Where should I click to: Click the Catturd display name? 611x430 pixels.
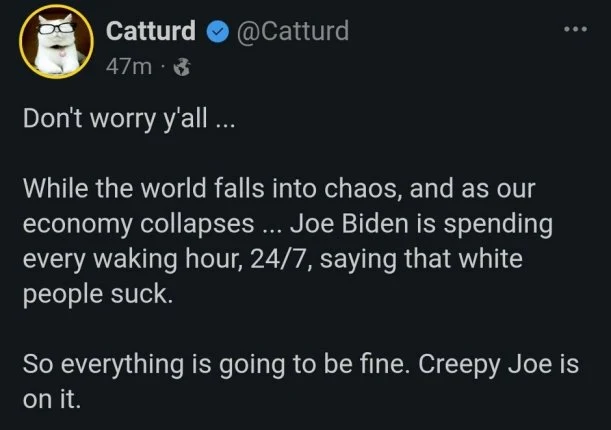point(152,31)
